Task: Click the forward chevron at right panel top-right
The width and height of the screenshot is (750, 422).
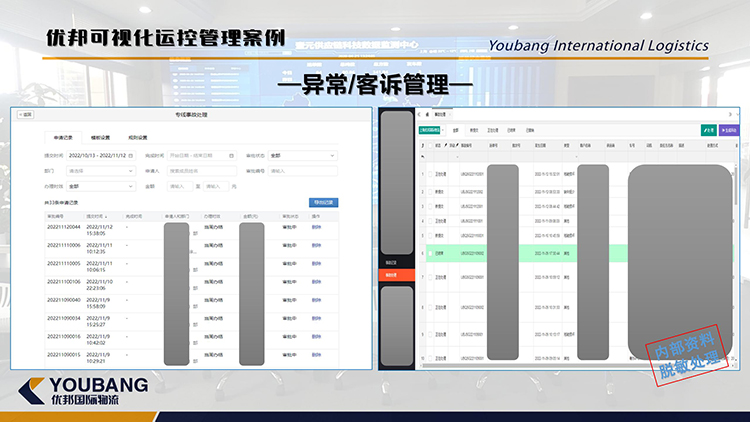Action: [730, 114]
